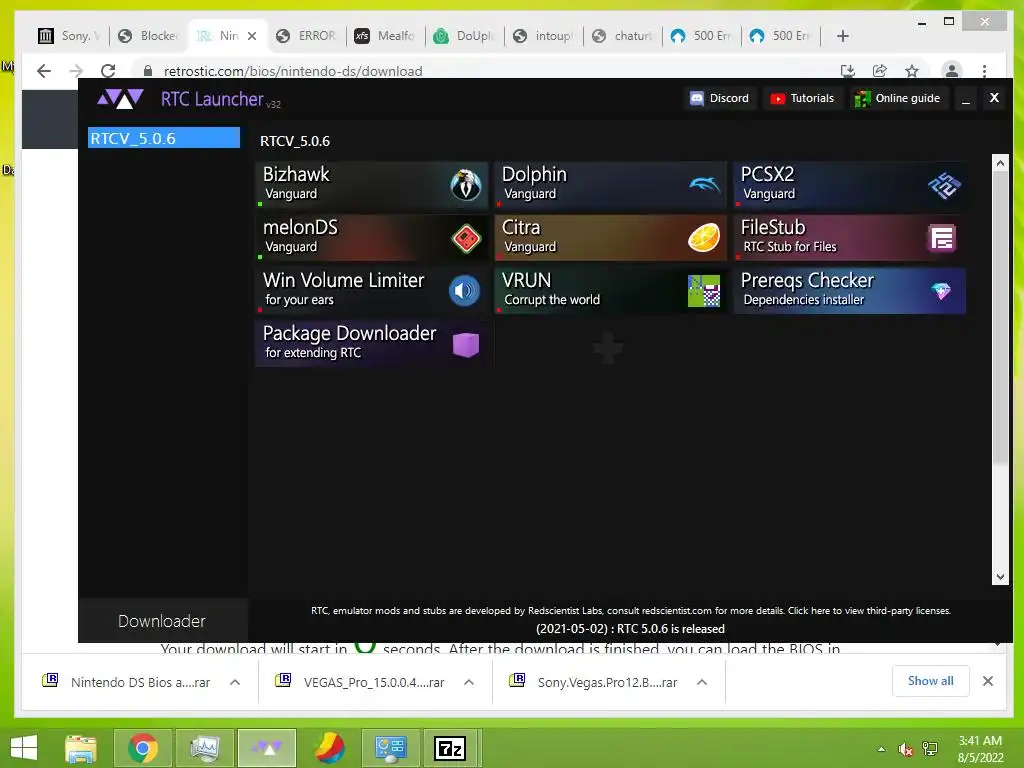Click the Citra title text
This screenshot has width=1024, height=768.
(521, 227)
